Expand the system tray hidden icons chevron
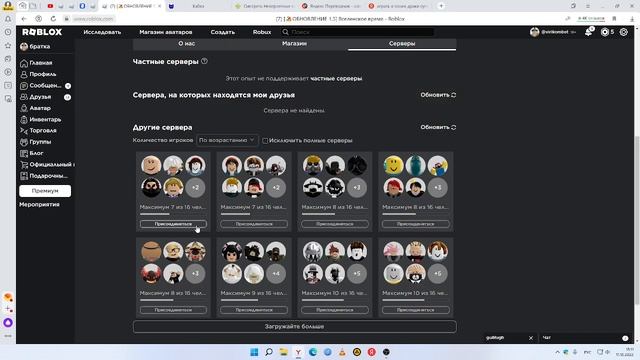Viewport: 640px width, 360px height. pos(557,352)
